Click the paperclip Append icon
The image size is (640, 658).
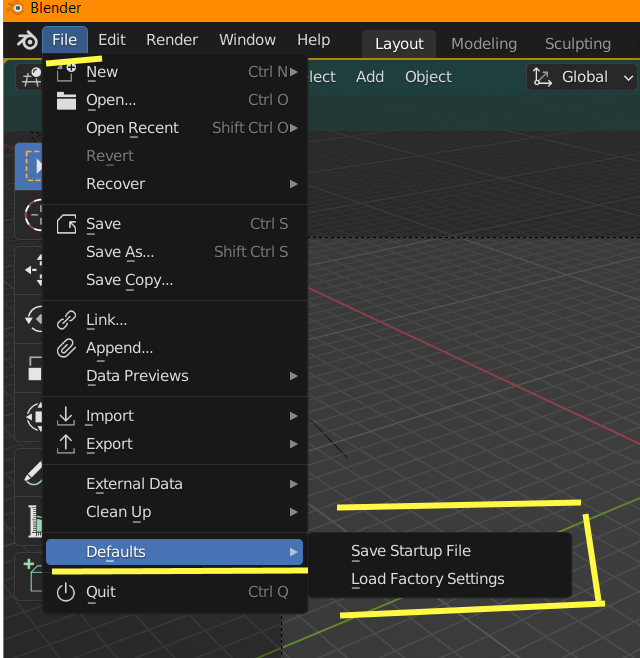[x=66, y=348]
